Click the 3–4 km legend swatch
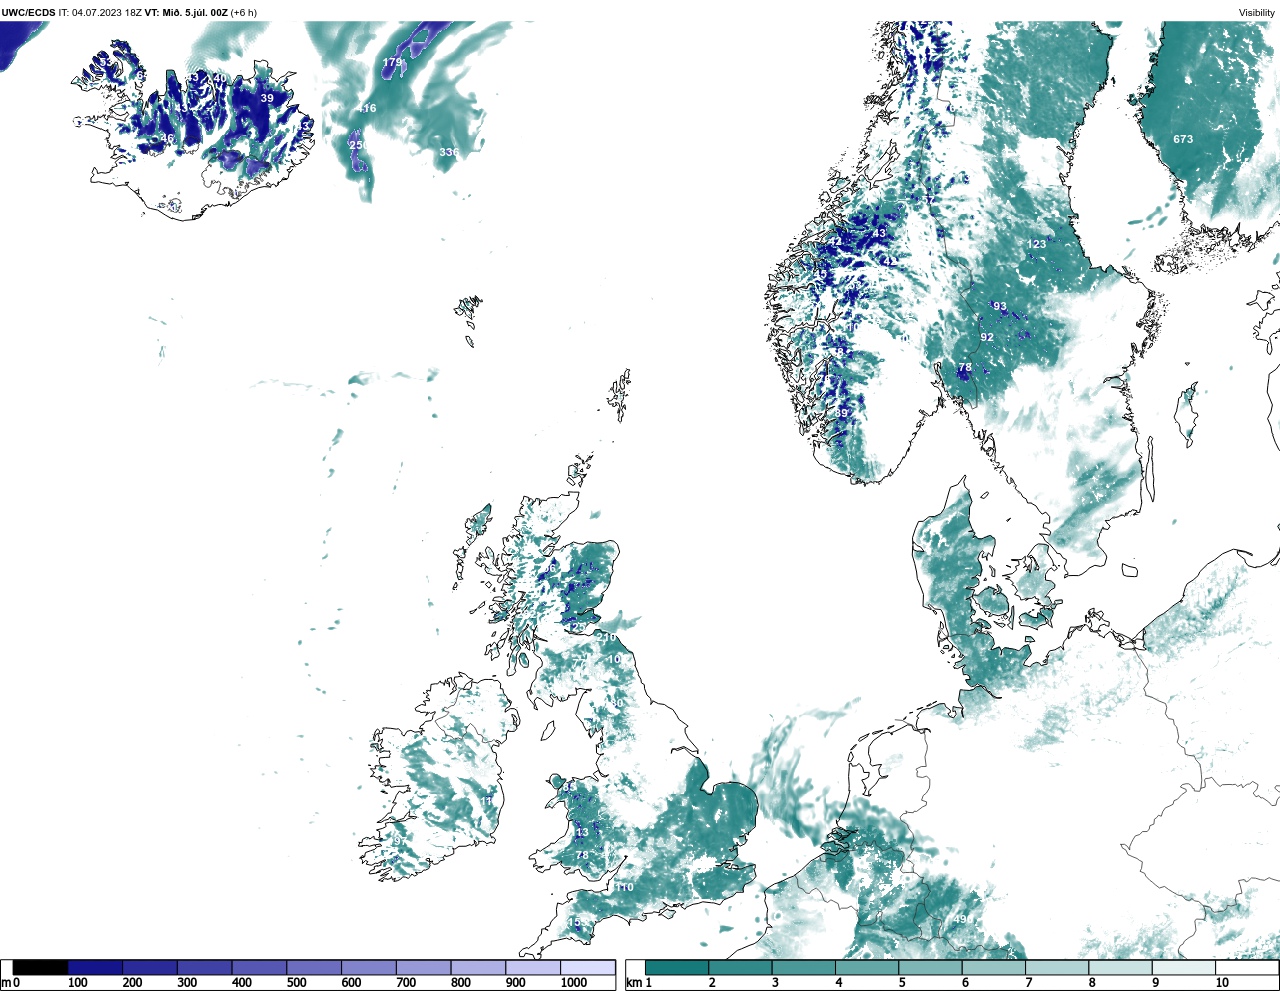This screenshot has height=991, width=1280. pos(804,967)
